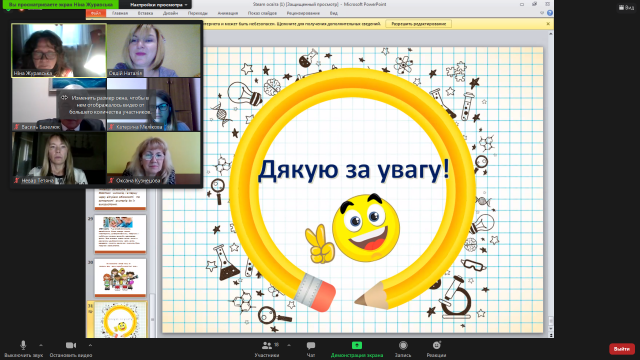
Task: Select slide 29 thumbnail
Action: [120, 234]
